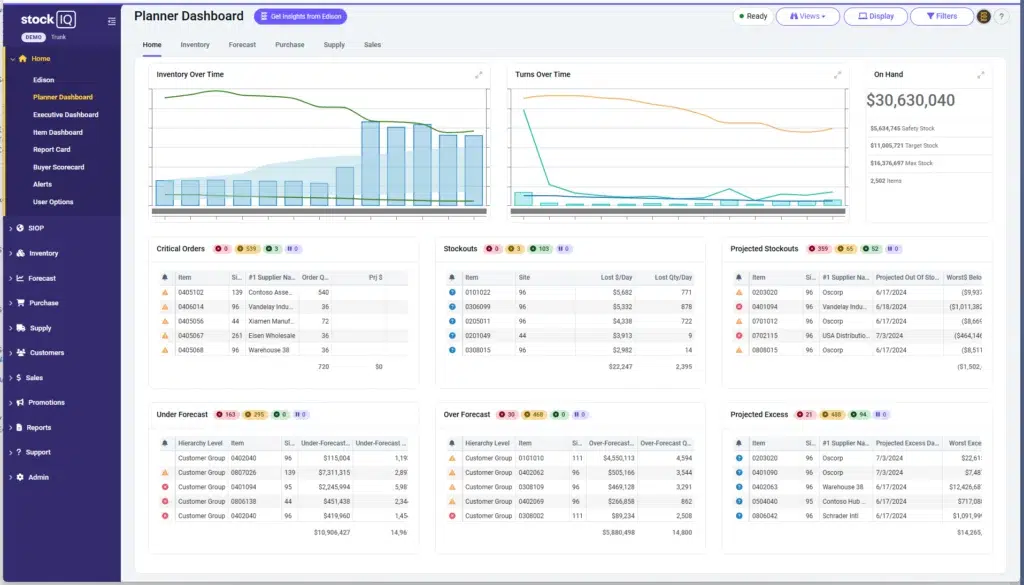Click the Customers people icon in sidebar
1024x585 pixels.
[x=21, y=353]
